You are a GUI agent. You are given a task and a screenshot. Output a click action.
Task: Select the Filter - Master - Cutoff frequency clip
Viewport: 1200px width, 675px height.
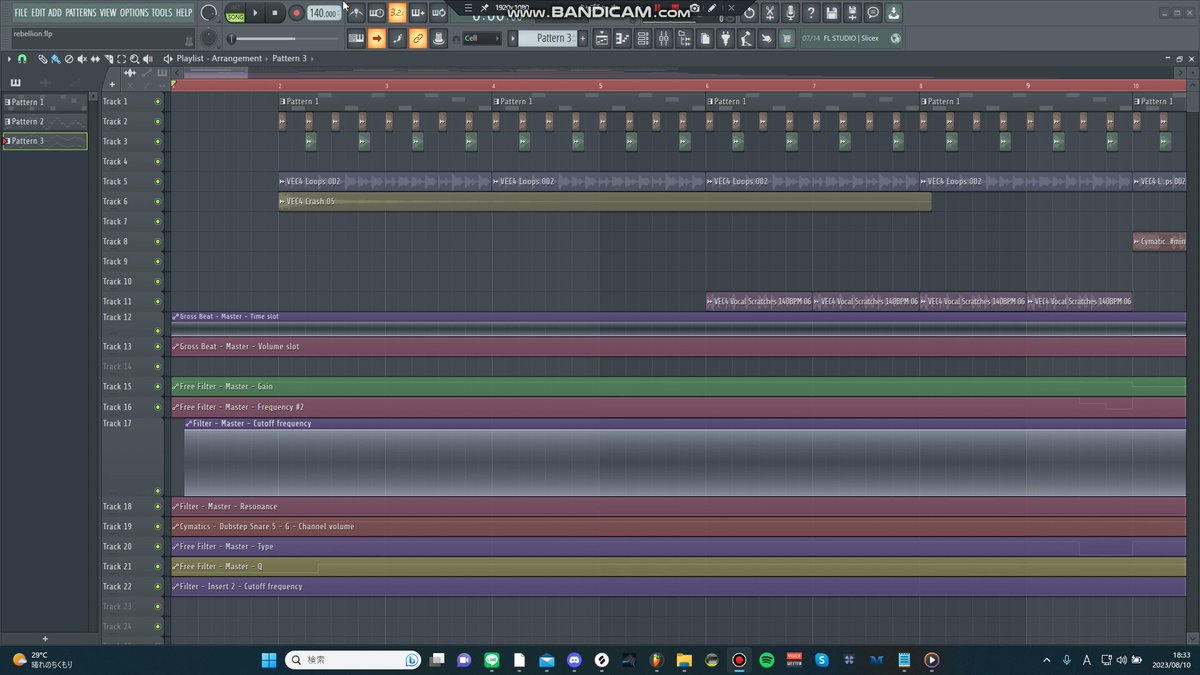tap(685, 457)
